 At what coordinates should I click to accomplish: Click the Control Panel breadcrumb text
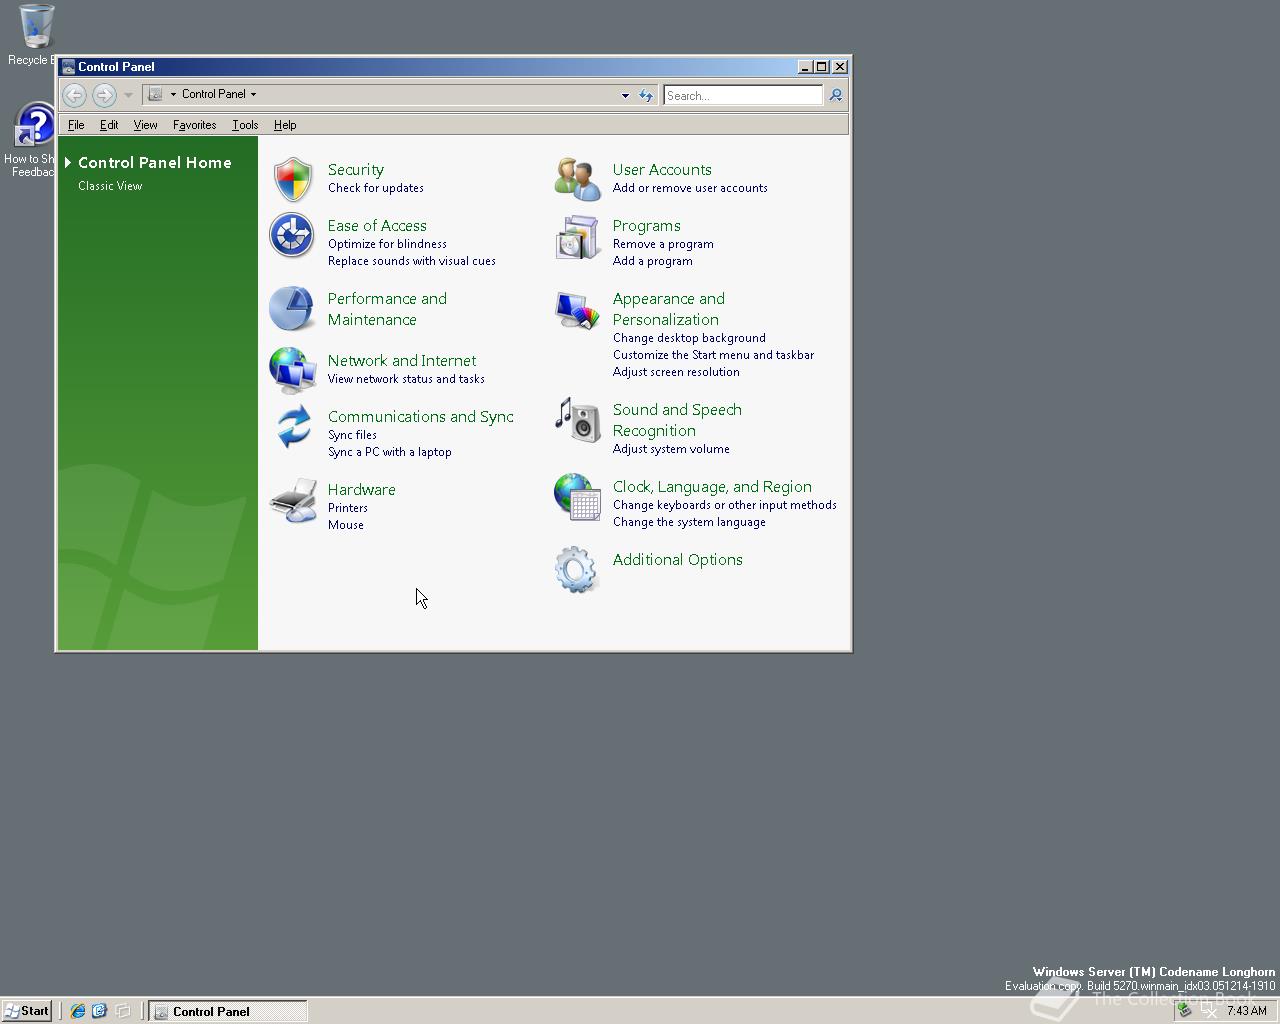pyautogui.click(x=214, y=94)
